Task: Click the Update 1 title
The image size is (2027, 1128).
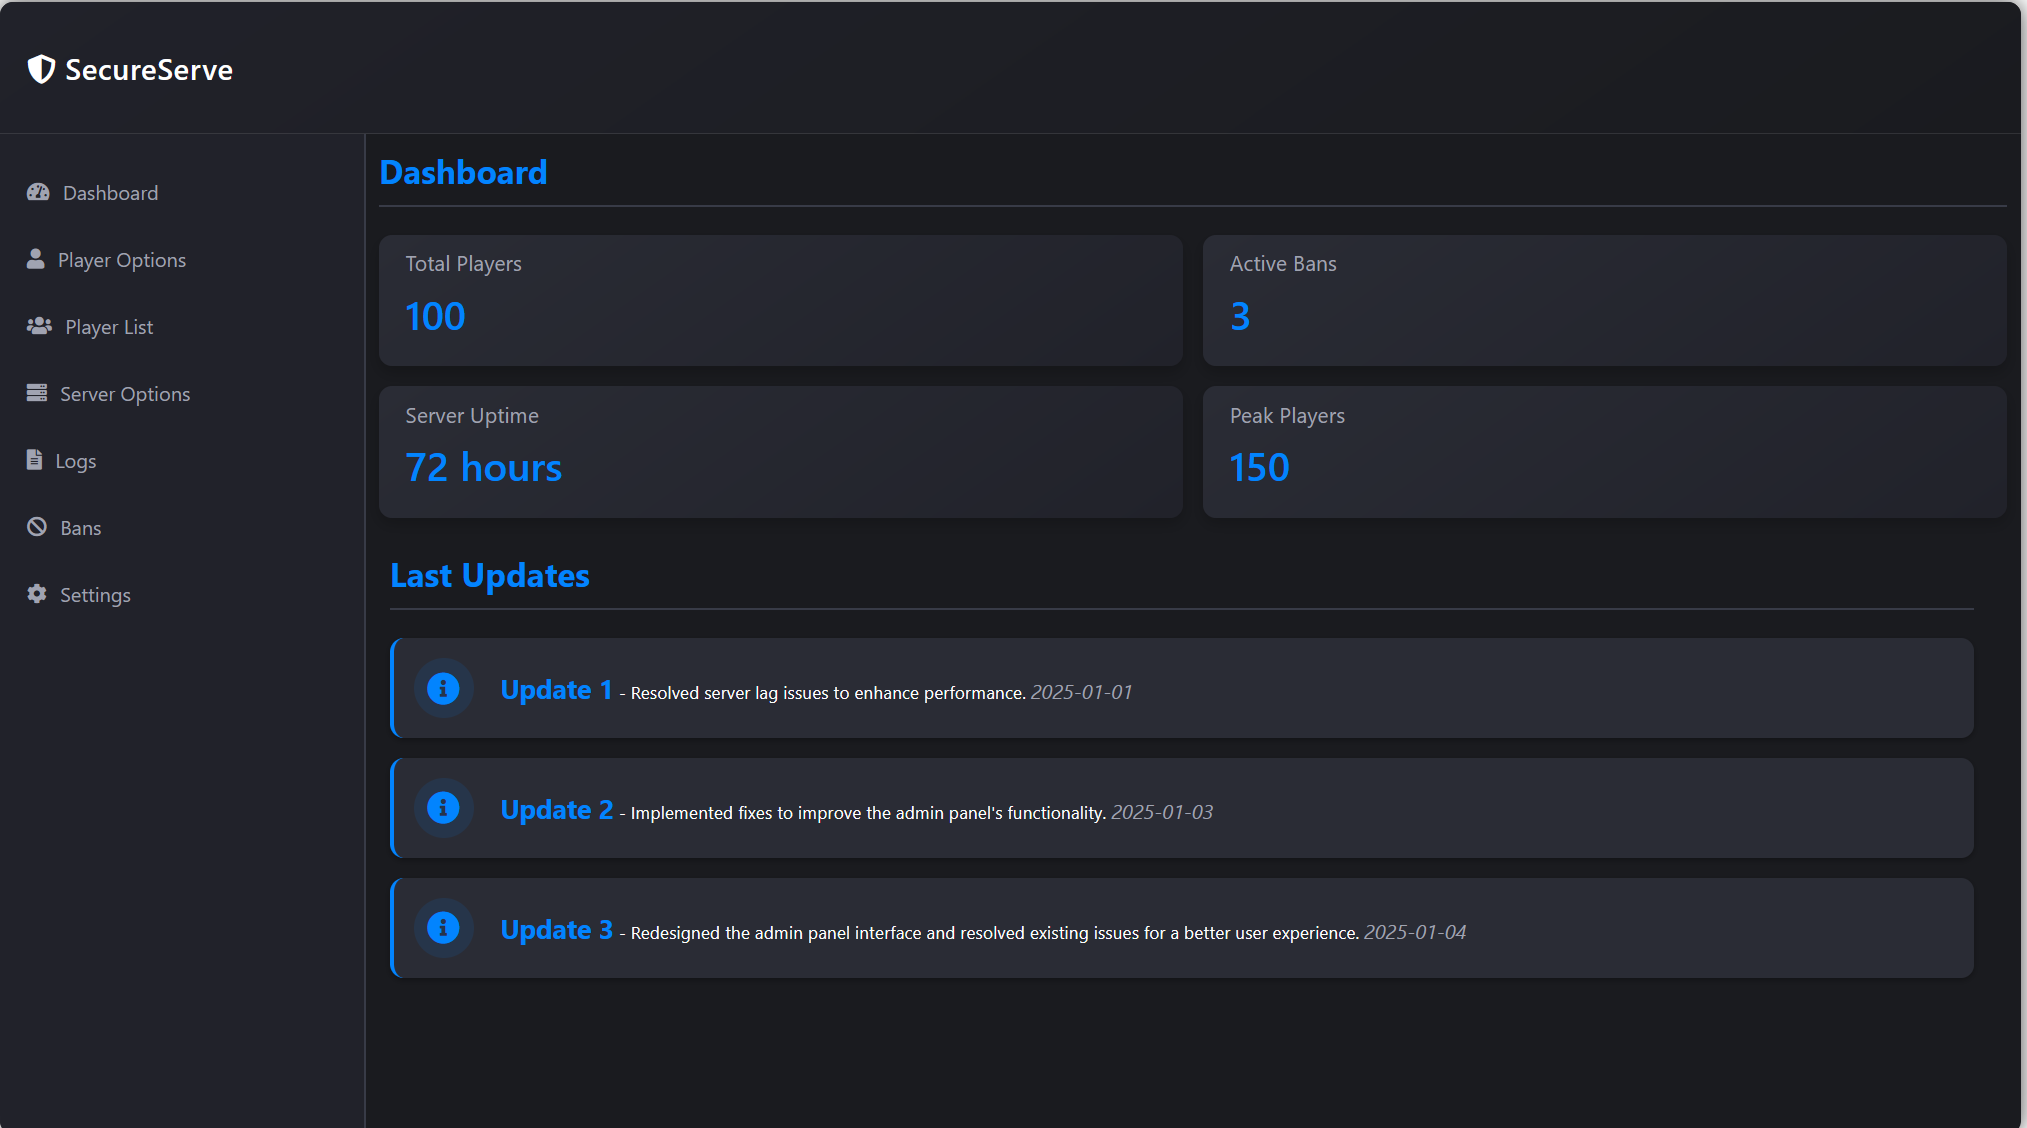Action: (556, 690)
